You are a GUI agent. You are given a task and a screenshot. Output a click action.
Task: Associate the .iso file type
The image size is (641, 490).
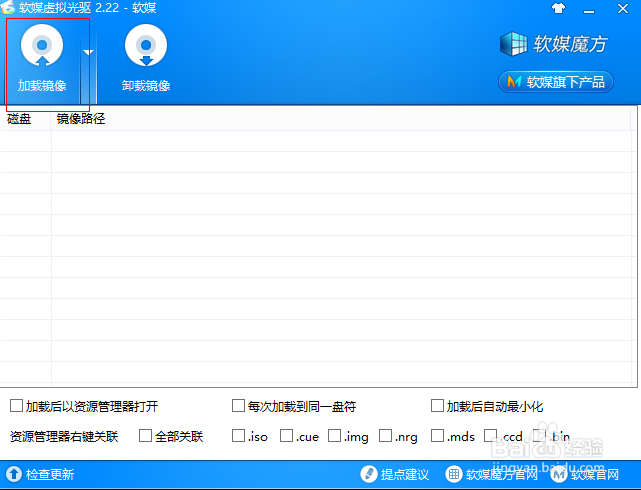pos(238,436)
